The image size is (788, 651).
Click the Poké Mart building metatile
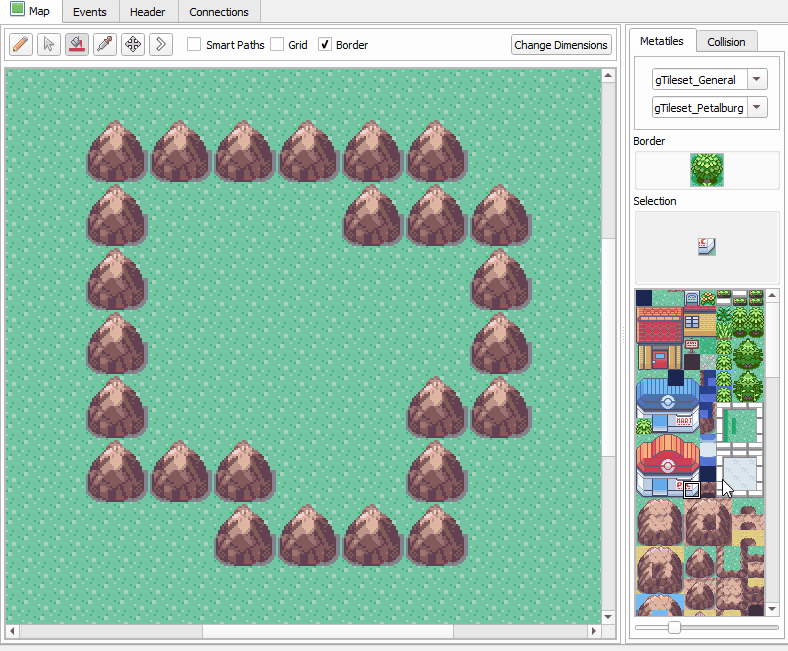click(x=667, y=403)
